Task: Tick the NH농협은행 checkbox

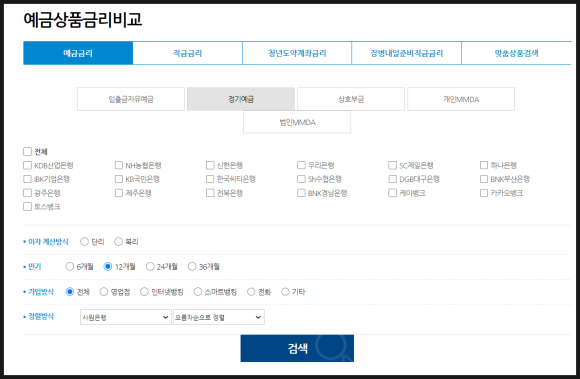Action: [x=119, y=165]
